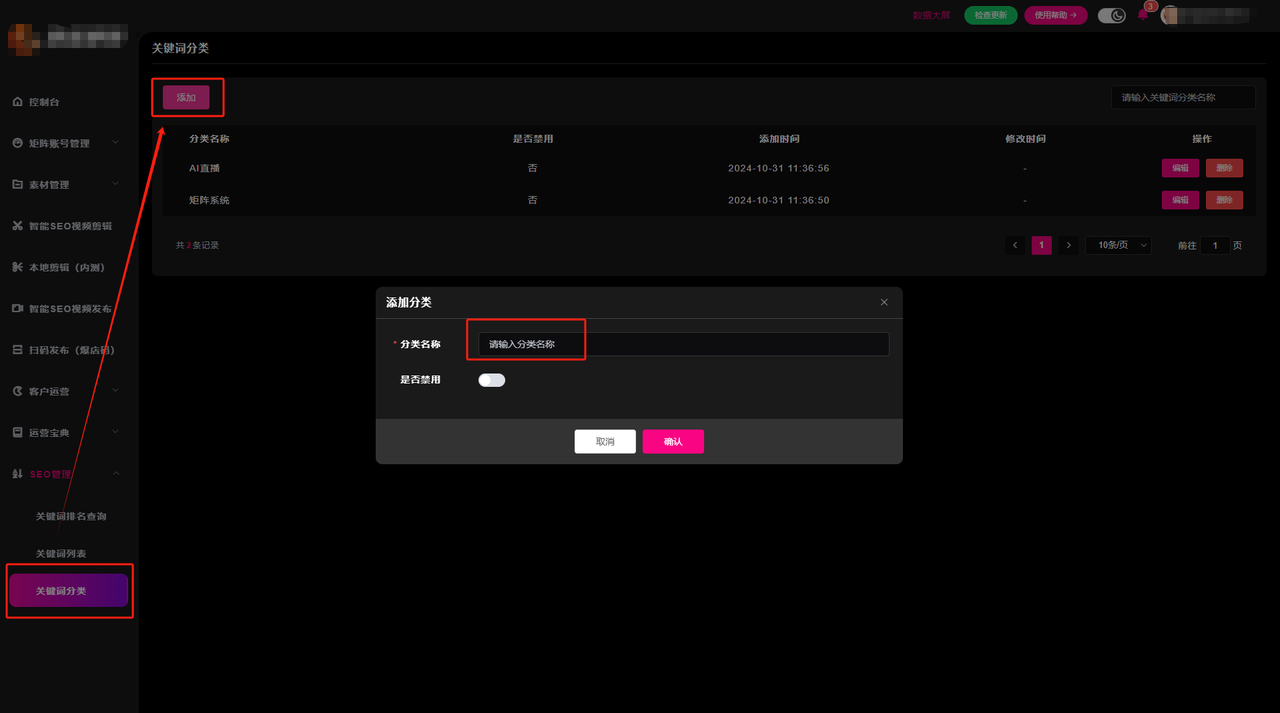Toggle dark mode switch in header
This screenshot has width=1280, height=713.
(x=1111, y=15)
